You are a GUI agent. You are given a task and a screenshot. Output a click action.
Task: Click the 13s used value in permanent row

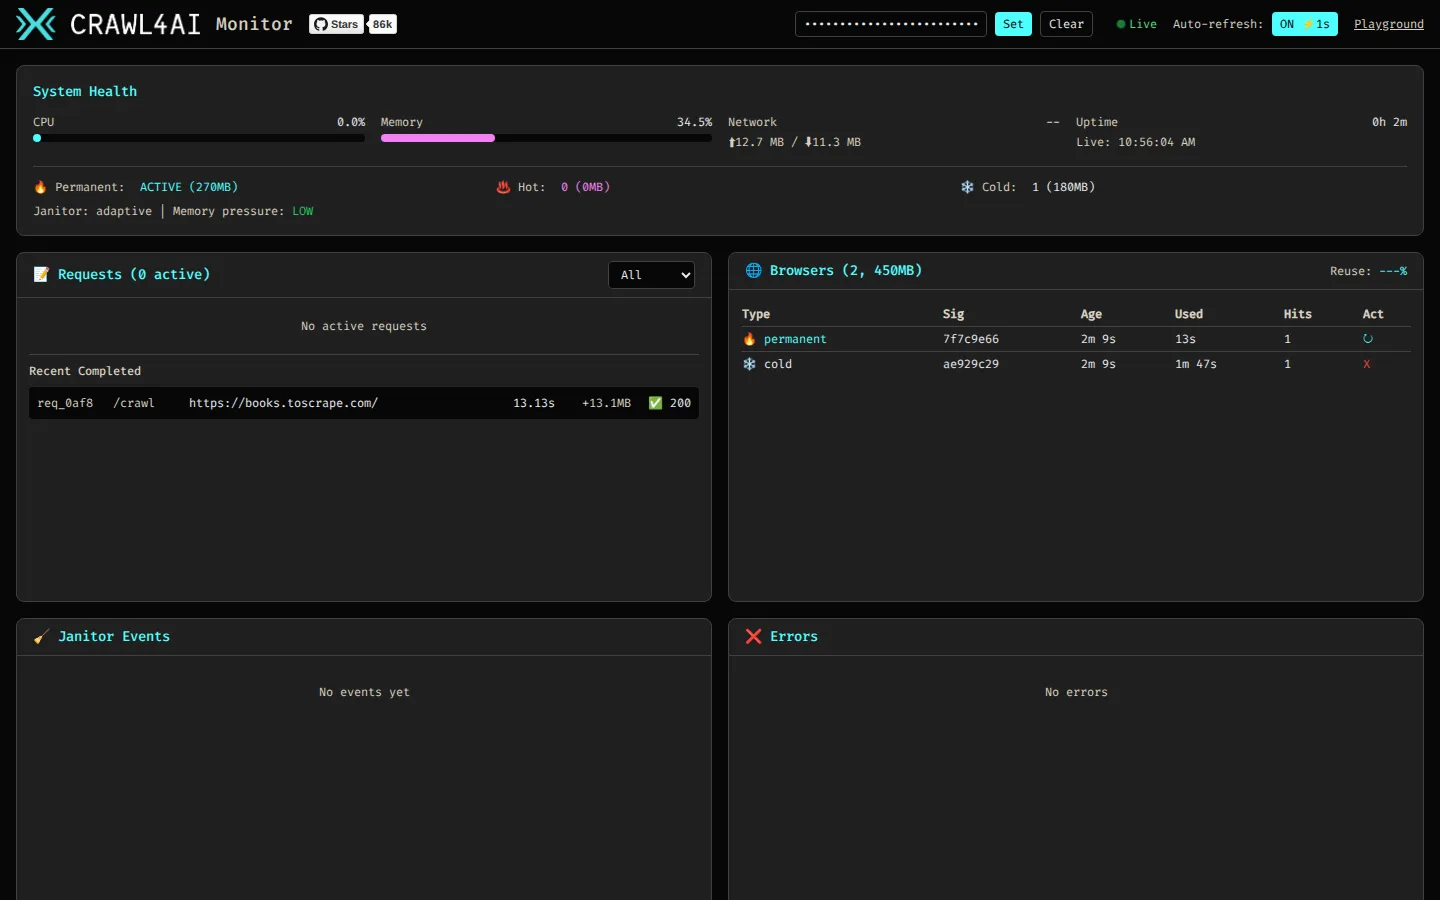(1185, 339)
